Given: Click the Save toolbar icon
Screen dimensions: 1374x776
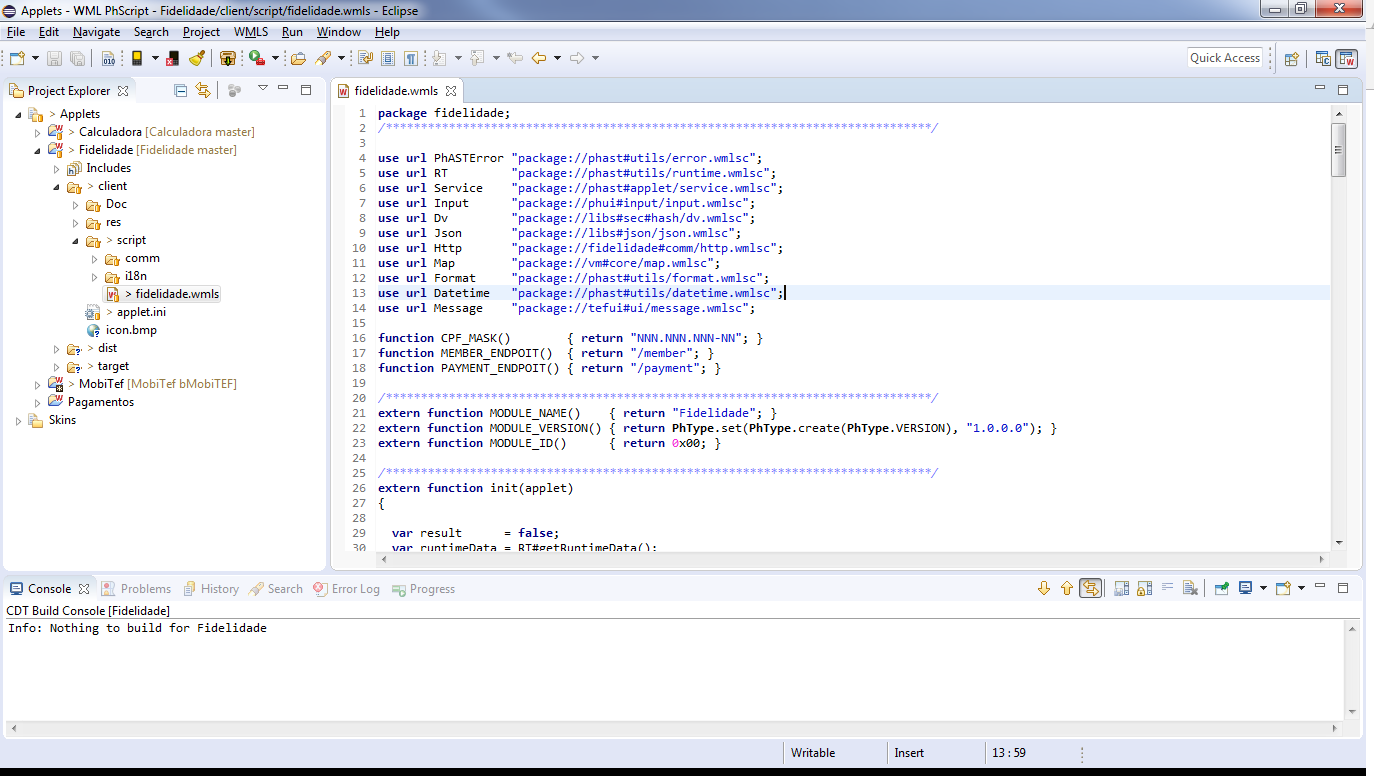Looking at the screenshot, I should coord(54,57).
